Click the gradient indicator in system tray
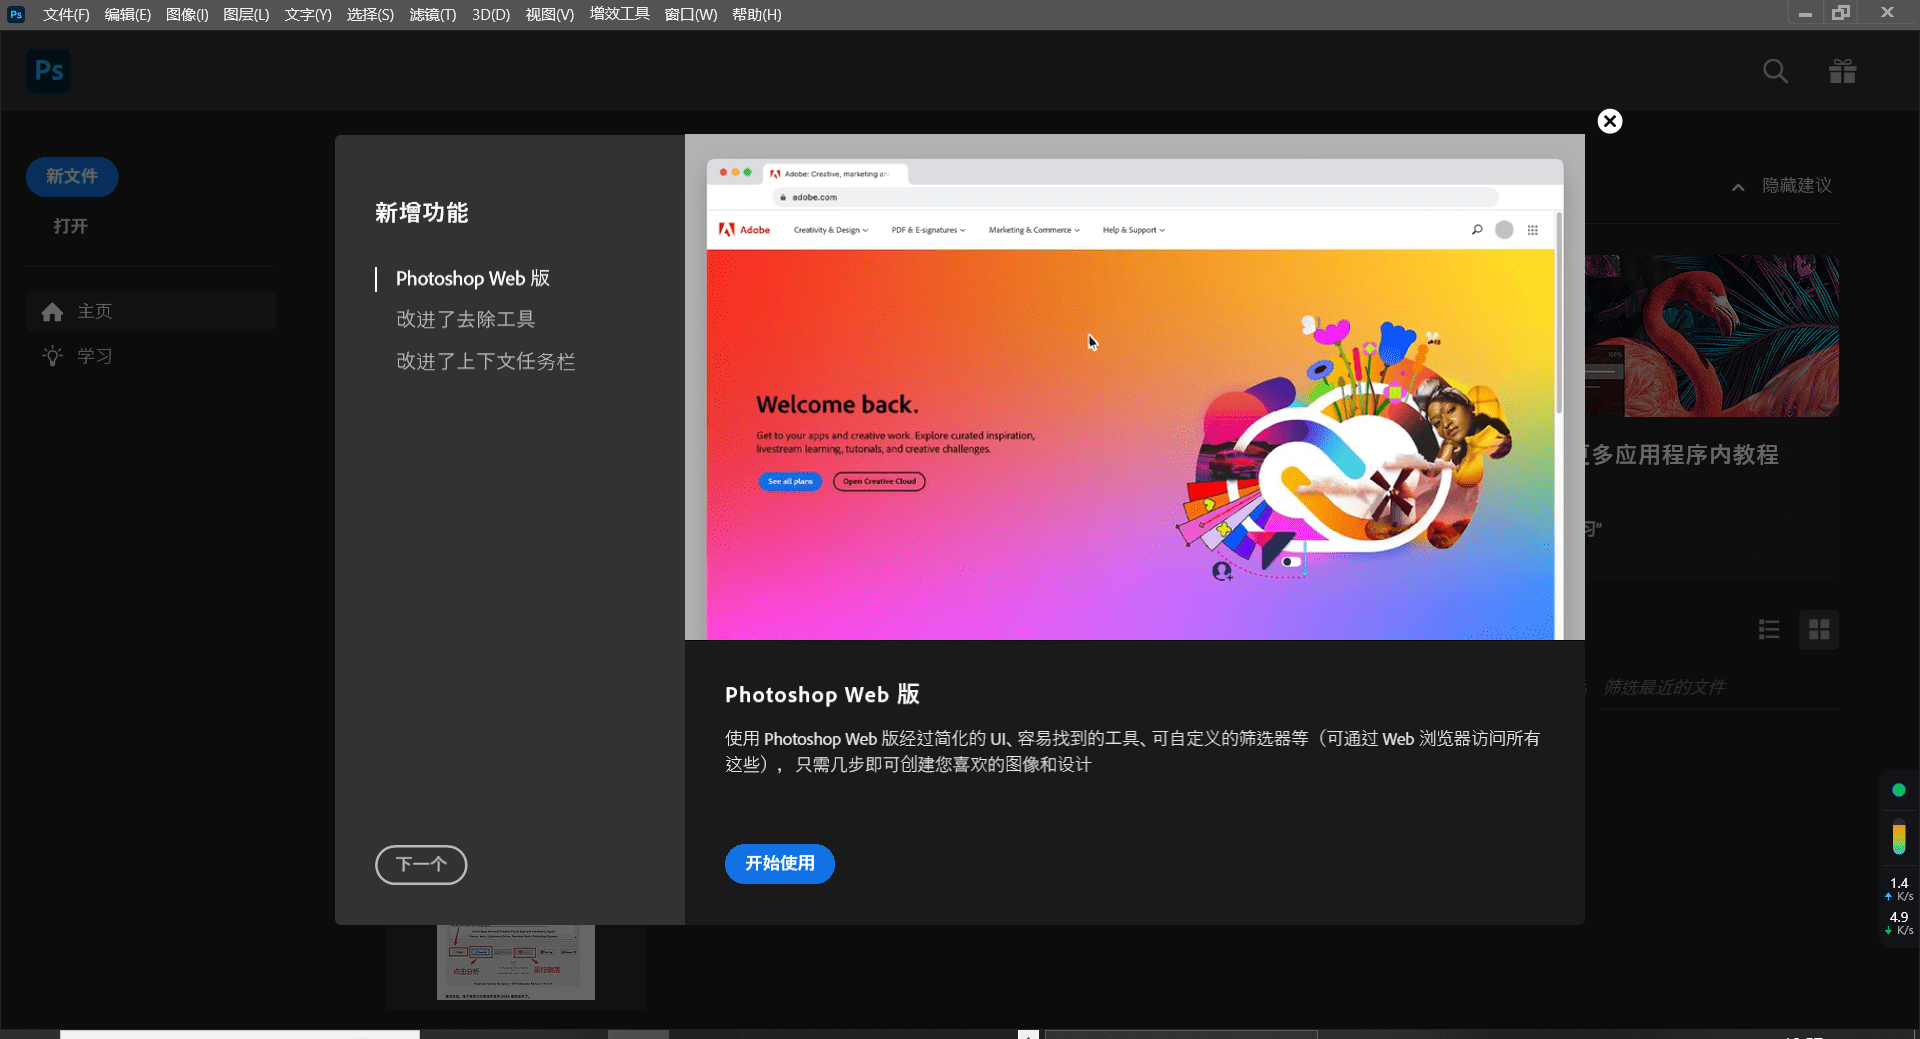1920x1039 pixels. pyautogui.click(x=1899, y=838)
